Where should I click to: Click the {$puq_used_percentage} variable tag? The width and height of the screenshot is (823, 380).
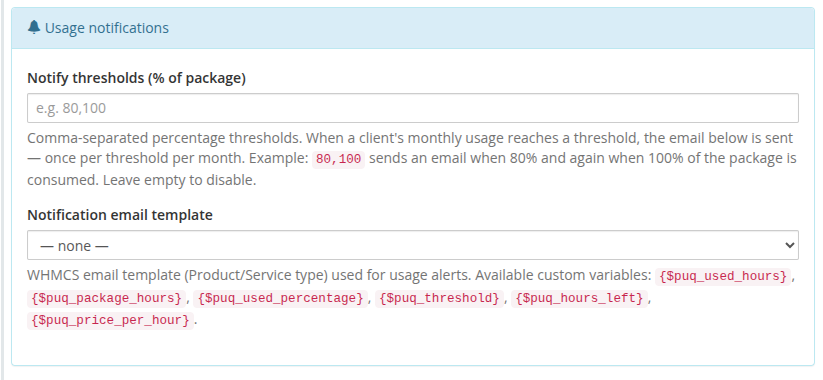pyautogui.click(x=280, y=298)
